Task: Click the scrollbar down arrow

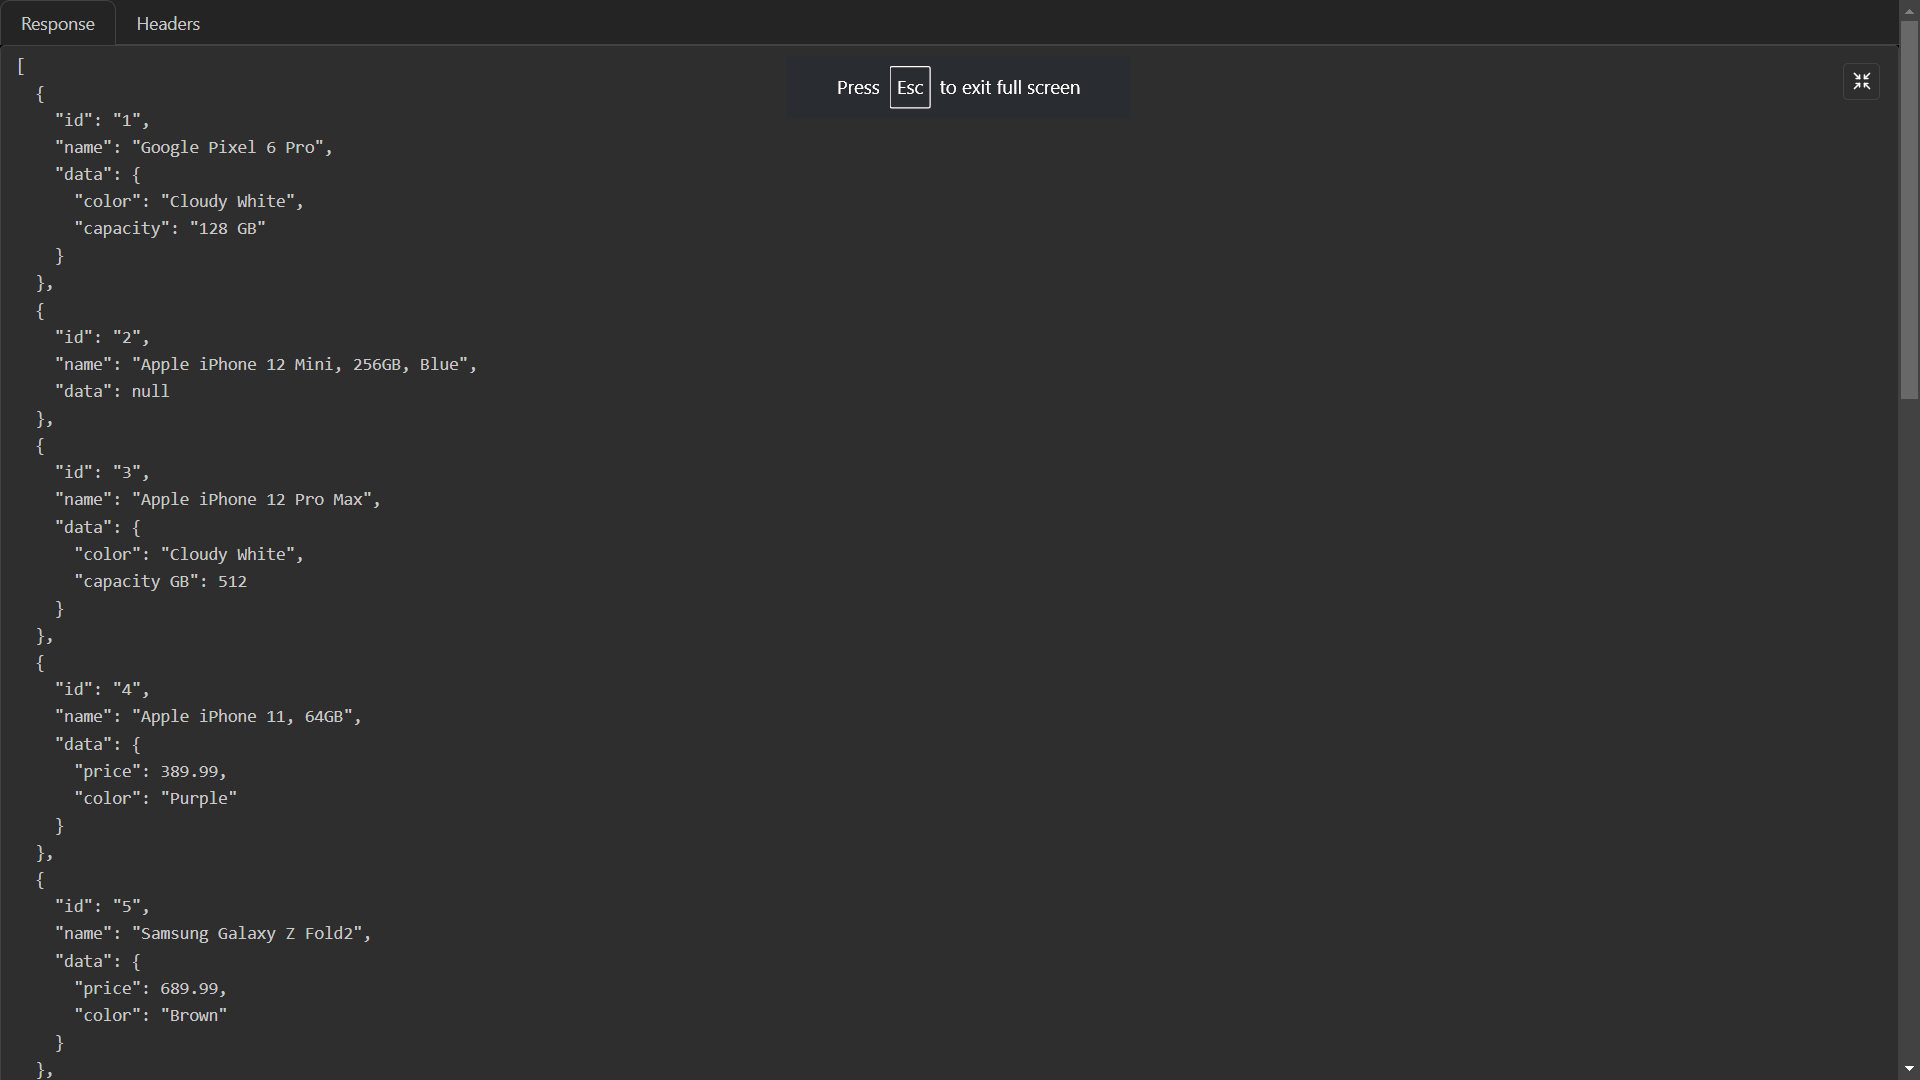Action: [x=1909, y=1069]
